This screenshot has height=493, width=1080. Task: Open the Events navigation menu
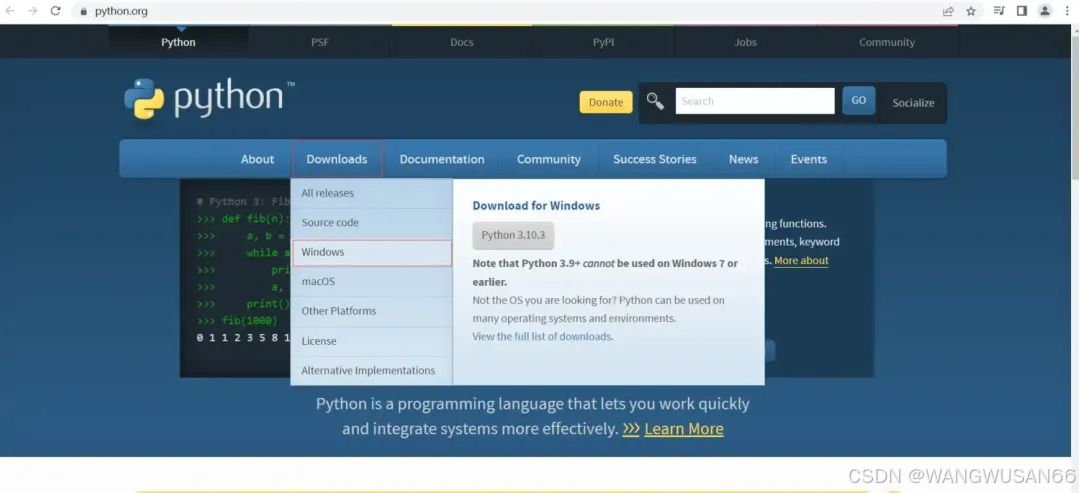click(x=809, y=159)
